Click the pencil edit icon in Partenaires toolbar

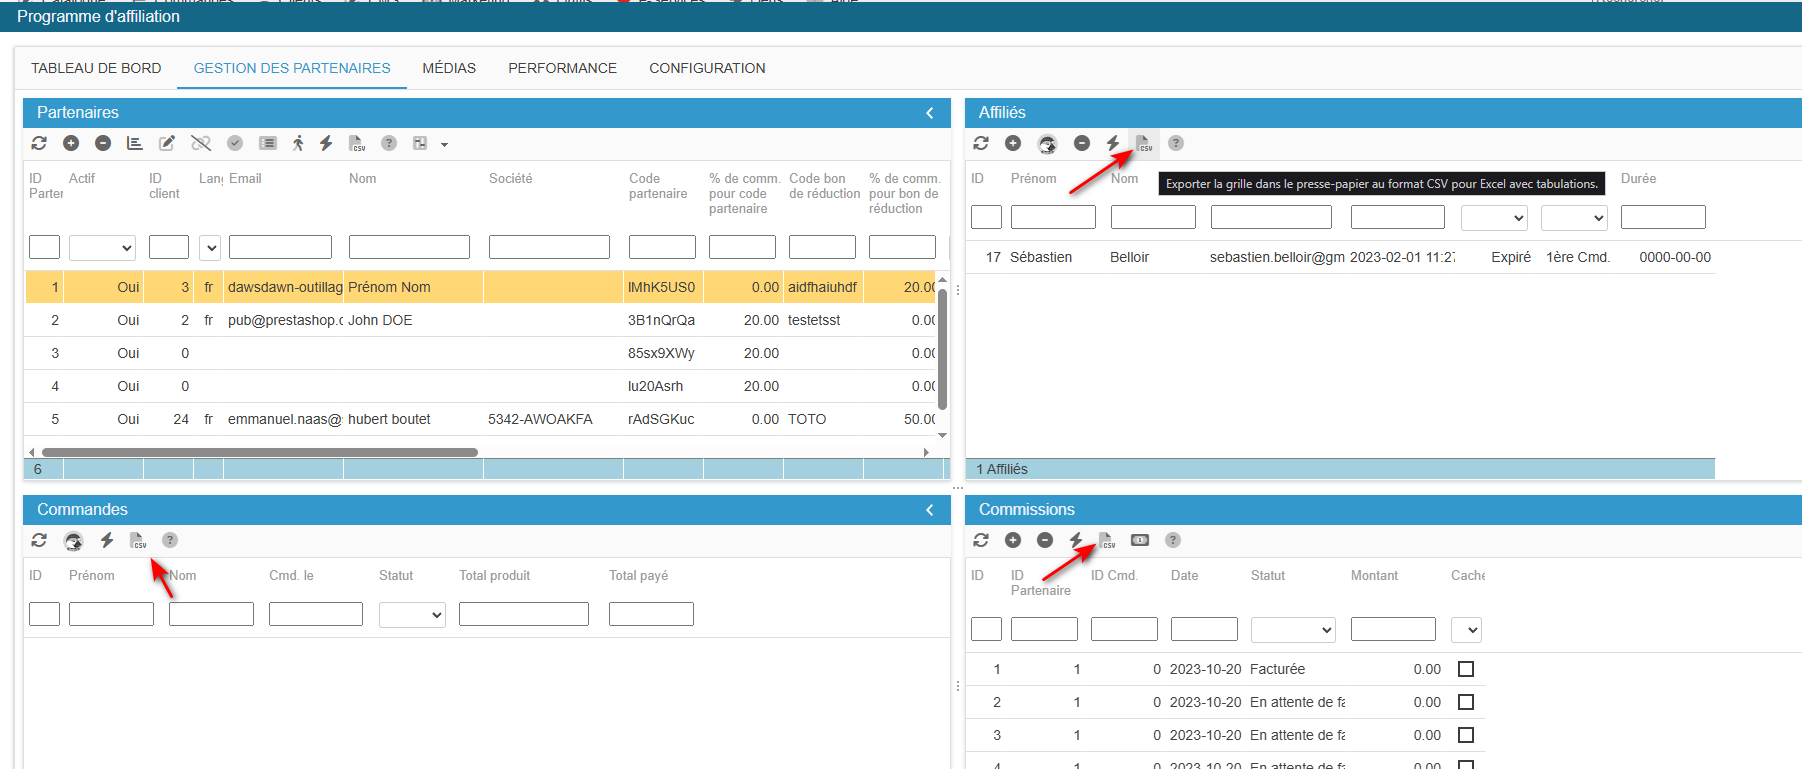(167, 143)
